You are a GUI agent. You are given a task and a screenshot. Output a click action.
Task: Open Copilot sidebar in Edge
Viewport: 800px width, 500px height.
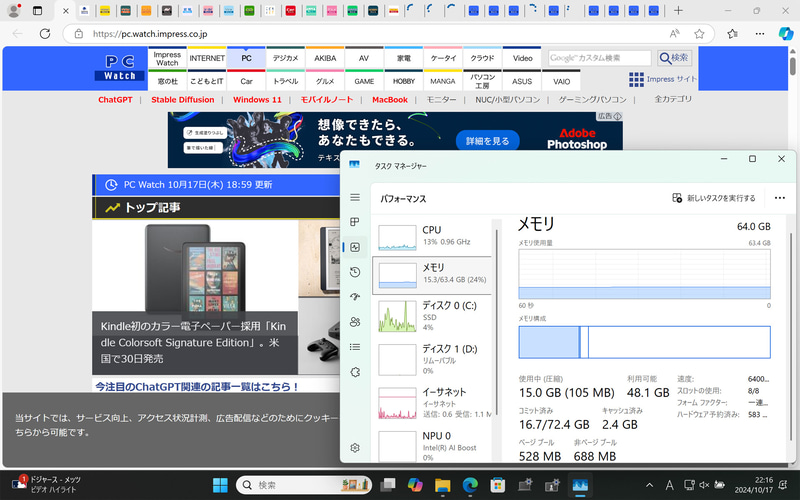pyautogui.click(x=786, y=34)
